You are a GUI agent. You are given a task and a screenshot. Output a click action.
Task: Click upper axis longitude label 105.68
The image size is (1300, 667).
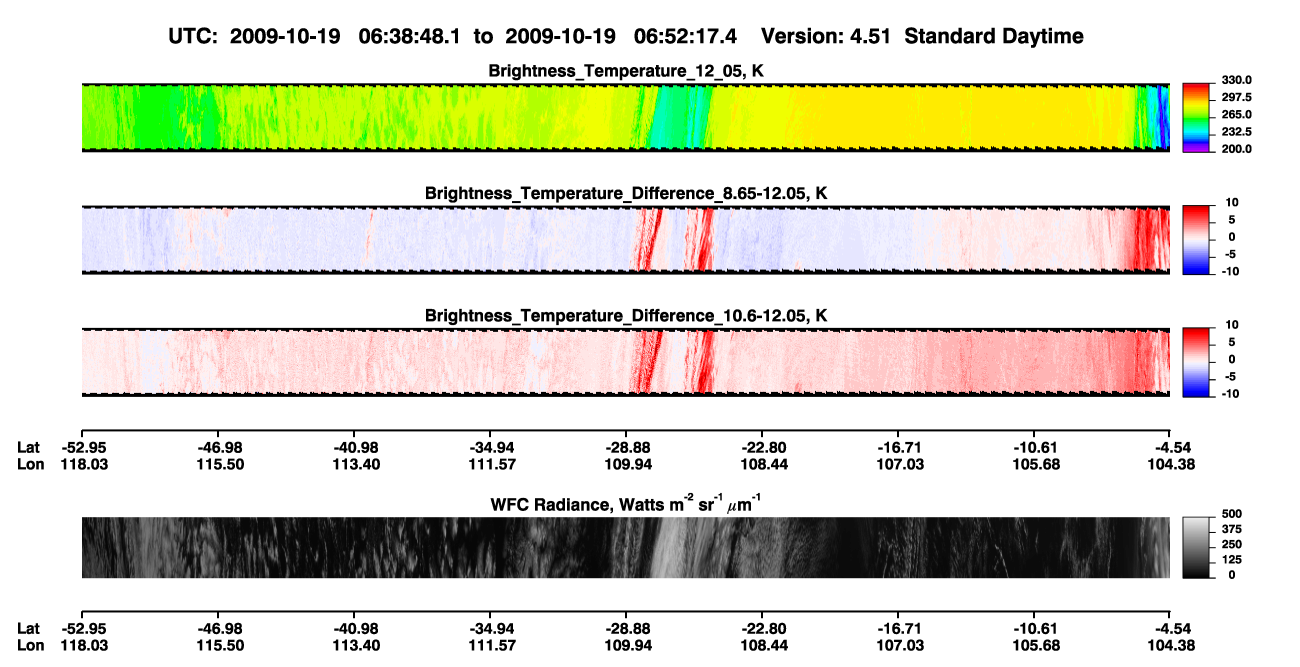(x=1034, y=464)
